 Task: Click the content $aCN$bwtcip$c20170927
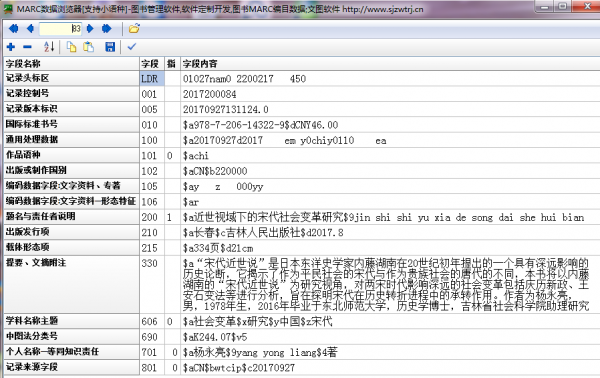point(238,368)
